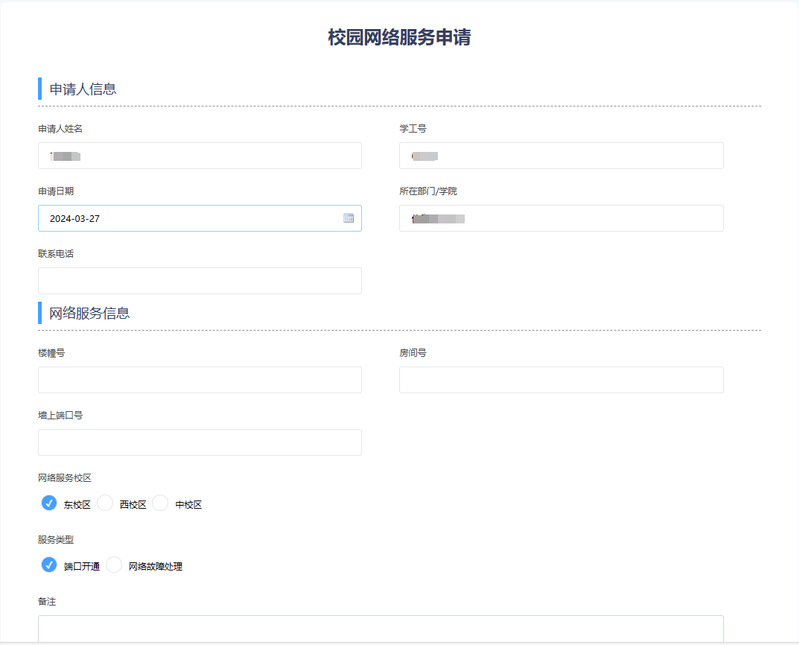Image resolution: width=799 pixels, height=645 pixels.
Task: Select the 东校区 radio button
Action: pyautogui.click(x=49, y=503)
